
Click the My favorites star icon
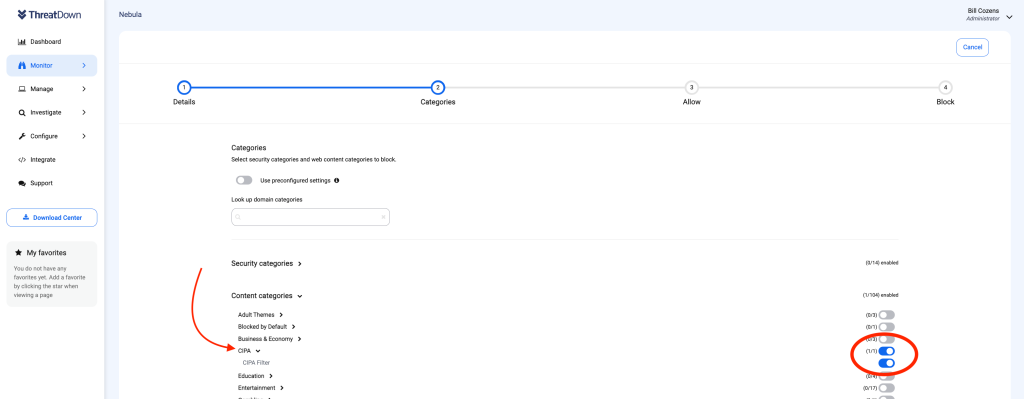pos(18,252)
